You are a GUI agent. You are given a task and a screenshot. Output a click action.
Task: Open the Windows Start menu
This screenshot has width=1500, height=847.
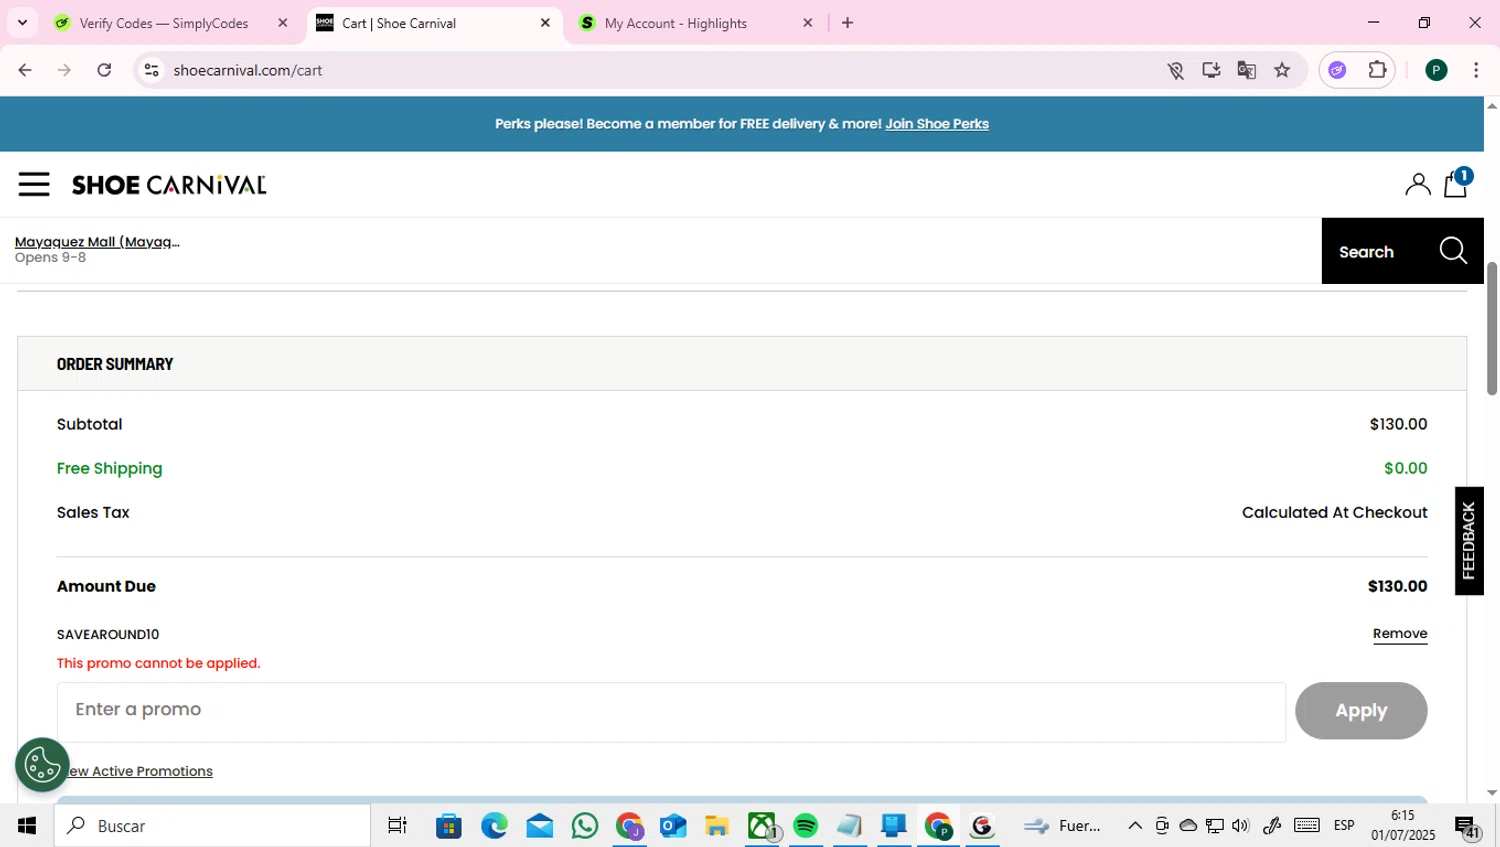[27, 826]
